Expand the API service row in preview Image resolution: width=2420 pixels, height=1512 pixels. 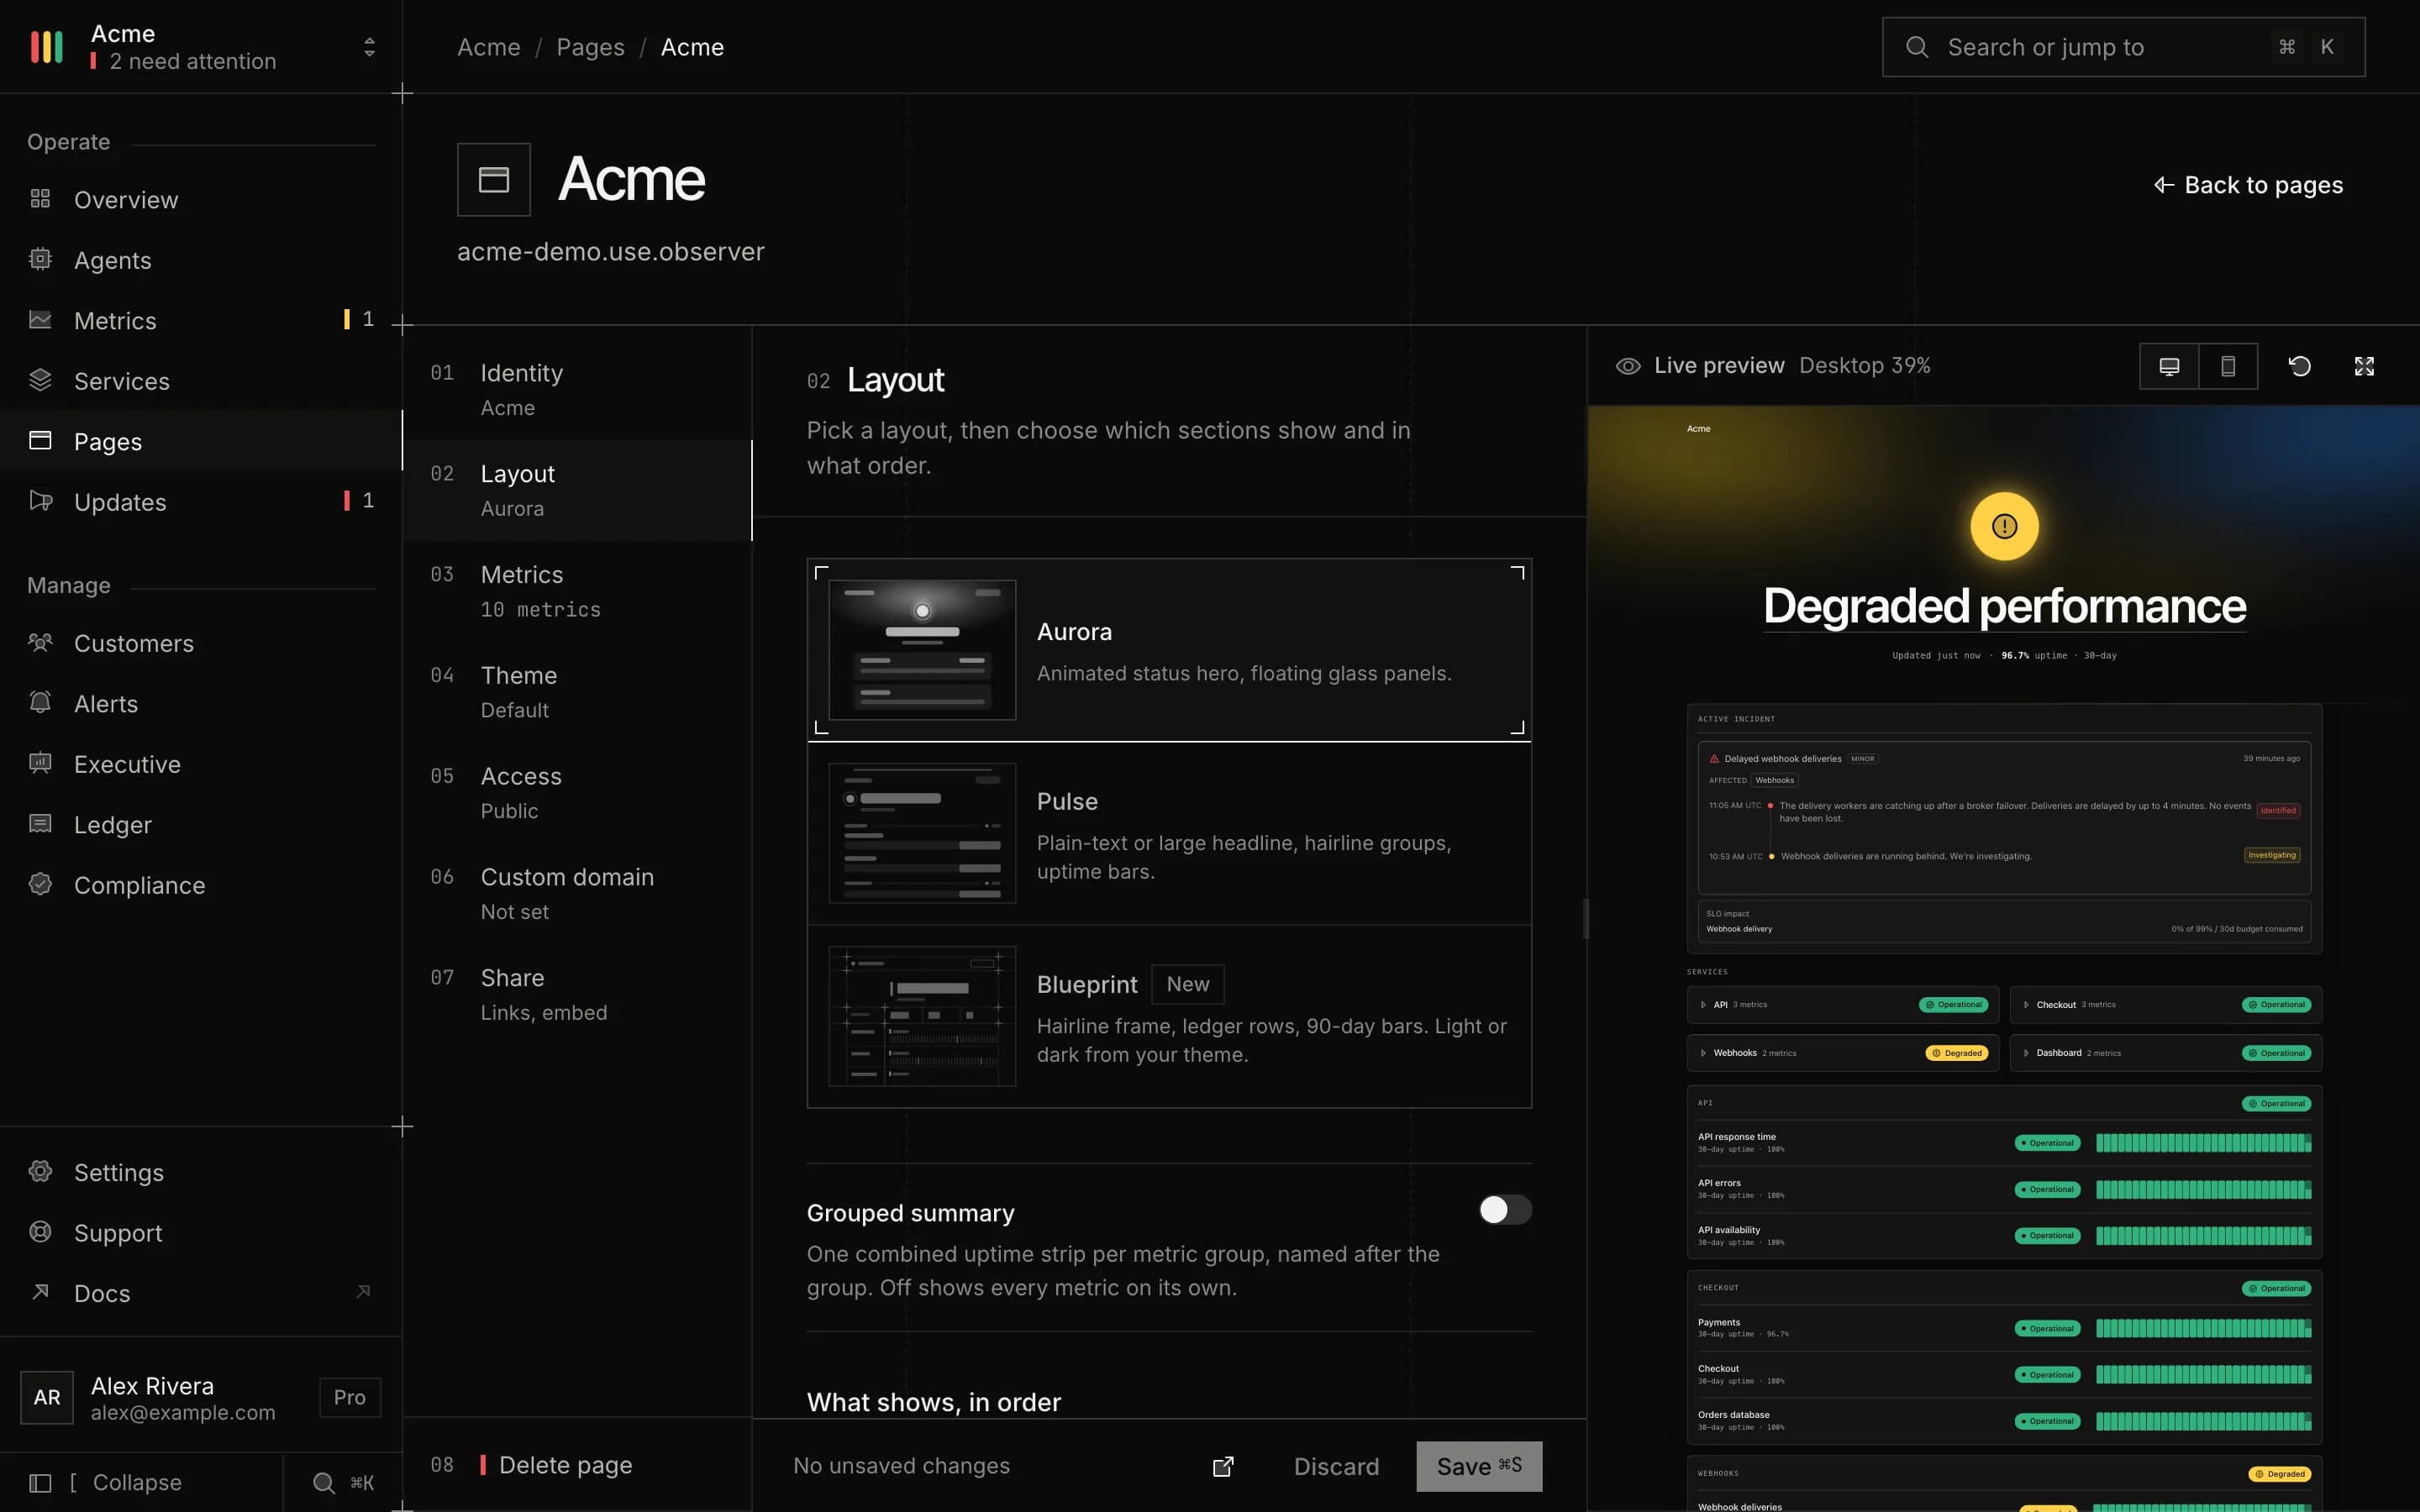(1842, 1005)
